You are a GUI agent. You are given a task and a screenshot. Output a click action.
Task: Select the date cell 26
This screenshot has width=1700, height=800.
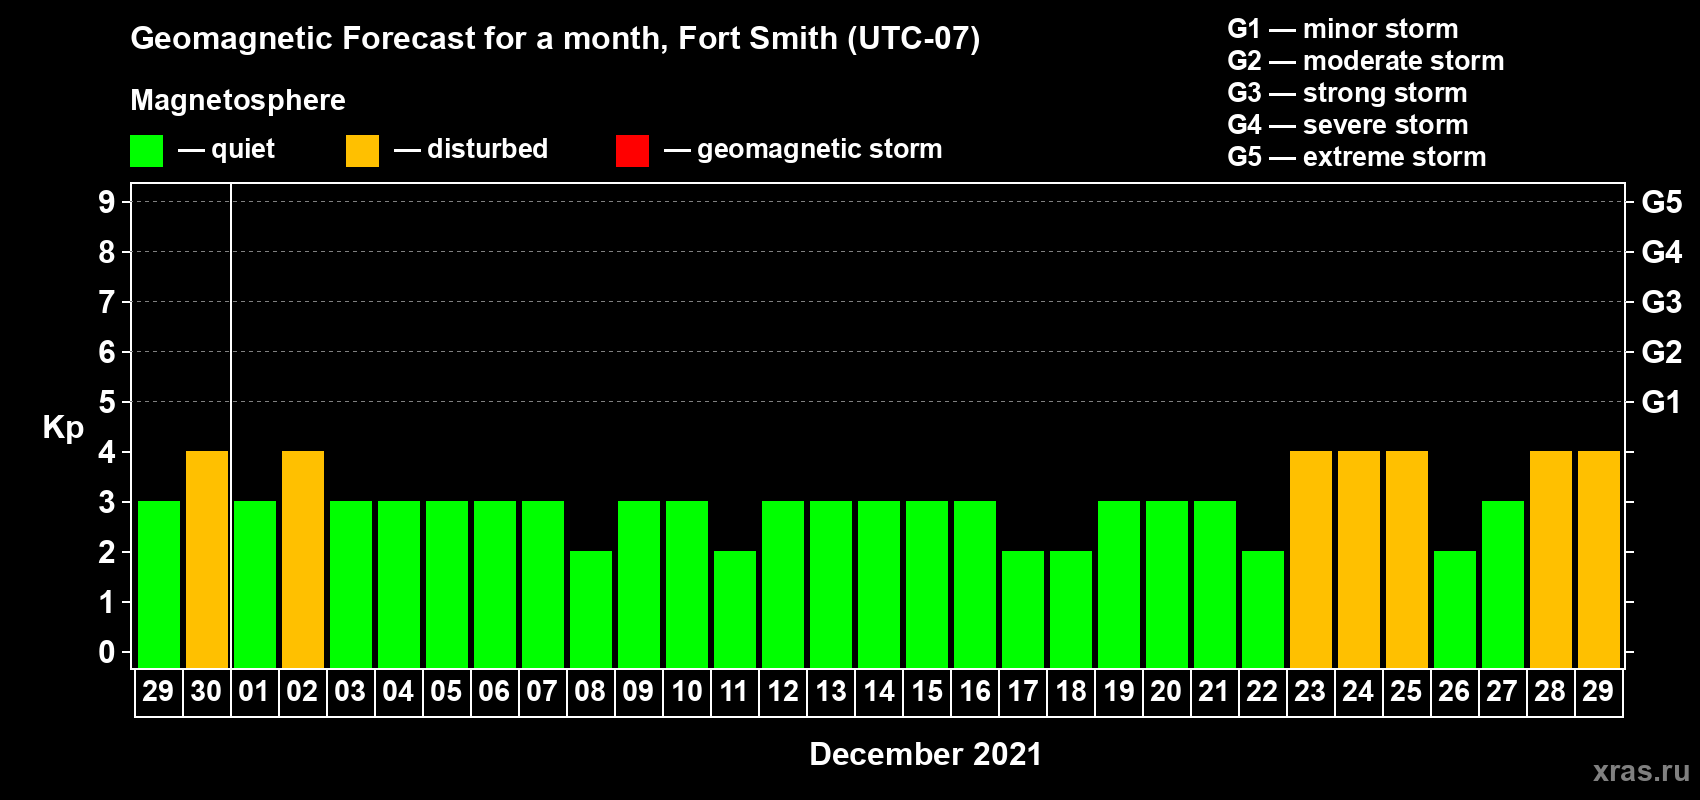pyautogui.click(x=1454, y=692)
